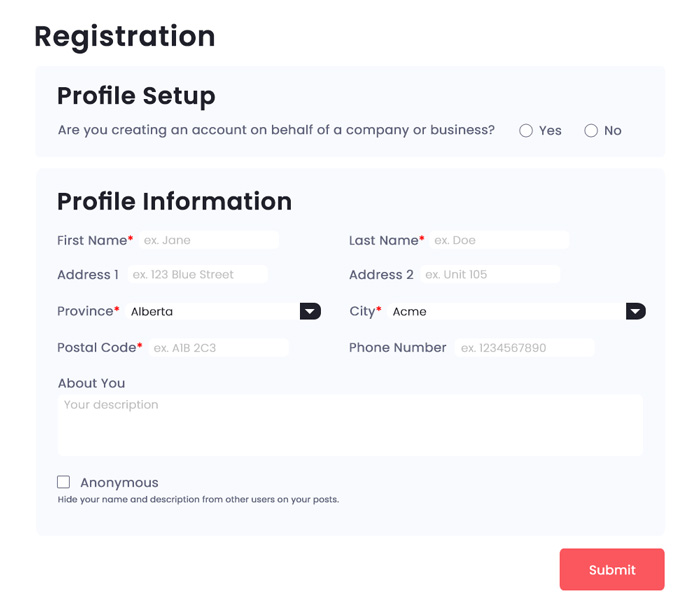The image size is (700, 616).
Task: Click the City dropdown arrow icon
Action: [636, 311]
